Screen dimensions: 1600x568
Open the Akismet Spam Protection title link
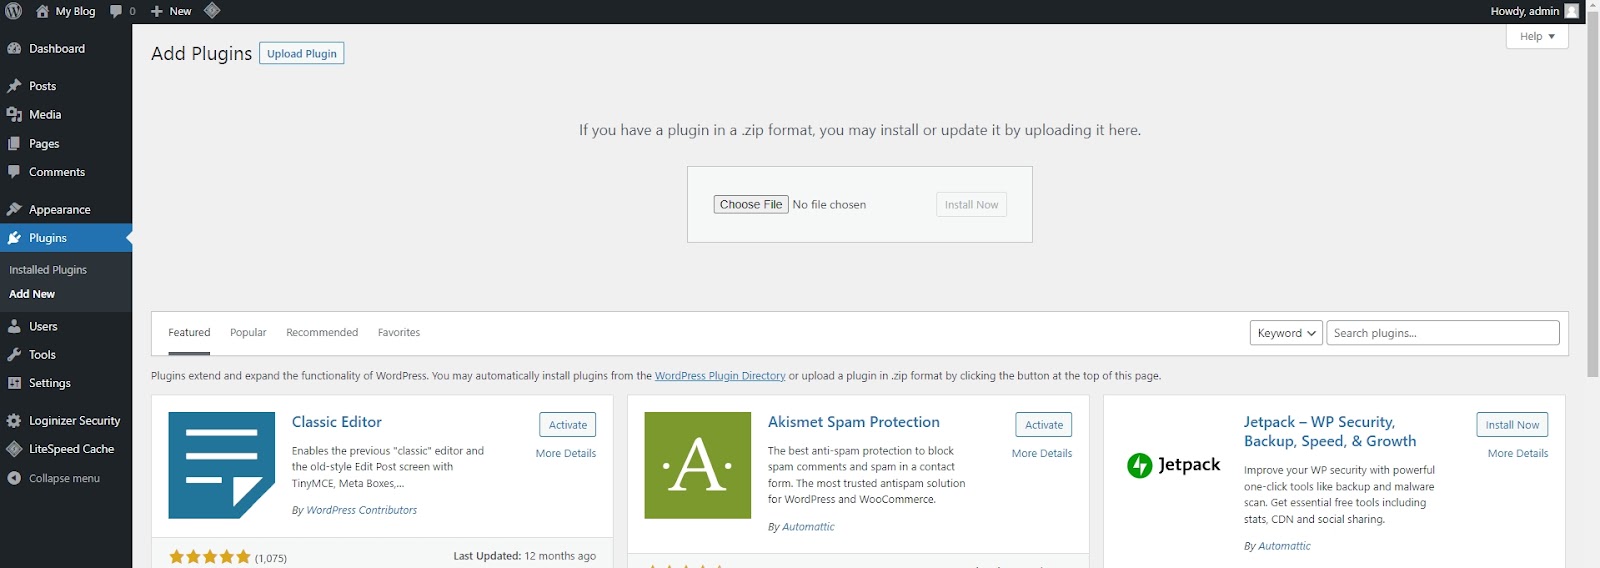[x=854, y=422]
